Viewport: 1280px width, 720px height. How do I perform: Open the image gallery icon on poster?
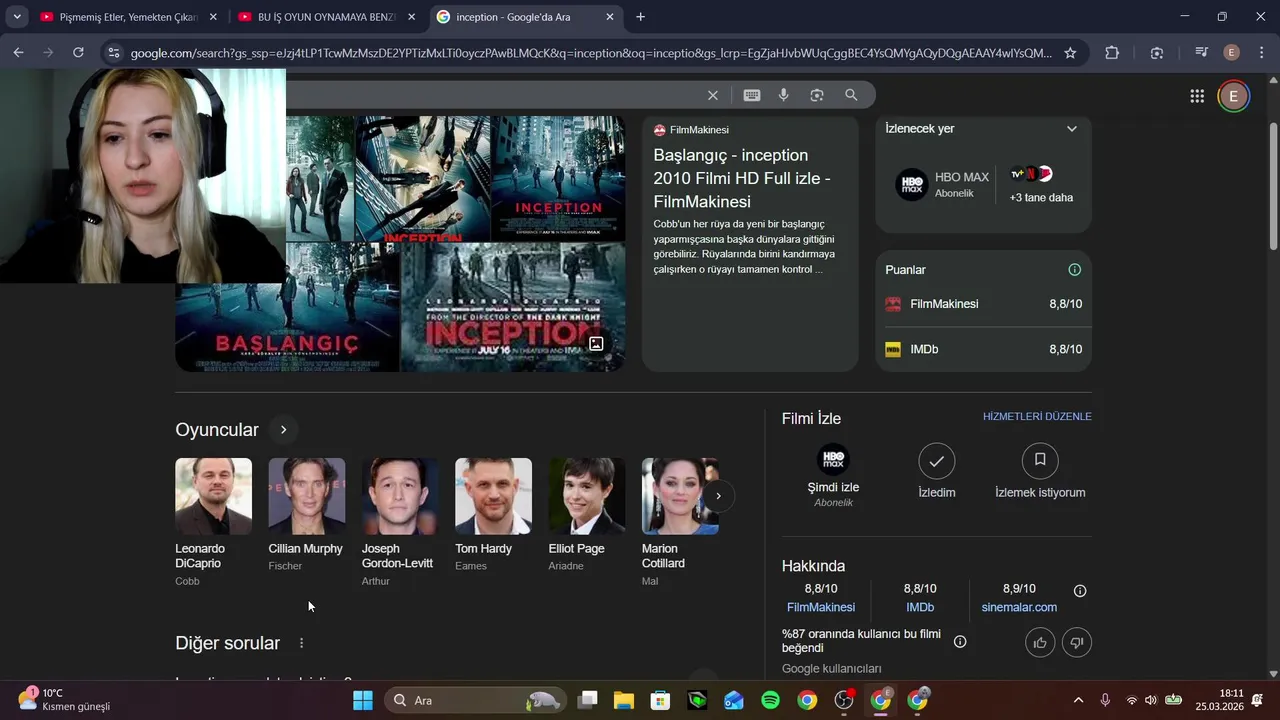click(x=596, y=343)
